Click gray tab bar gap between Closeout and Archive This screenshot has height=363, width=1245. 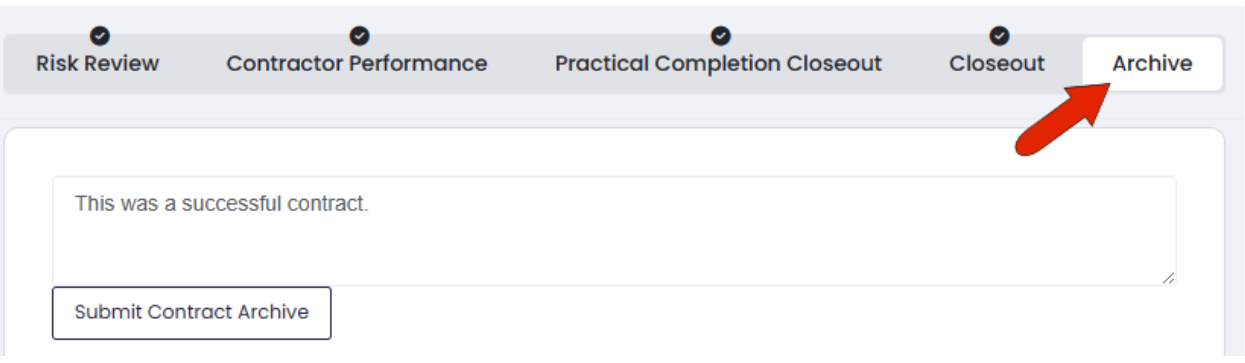[x=1064, y=64]
